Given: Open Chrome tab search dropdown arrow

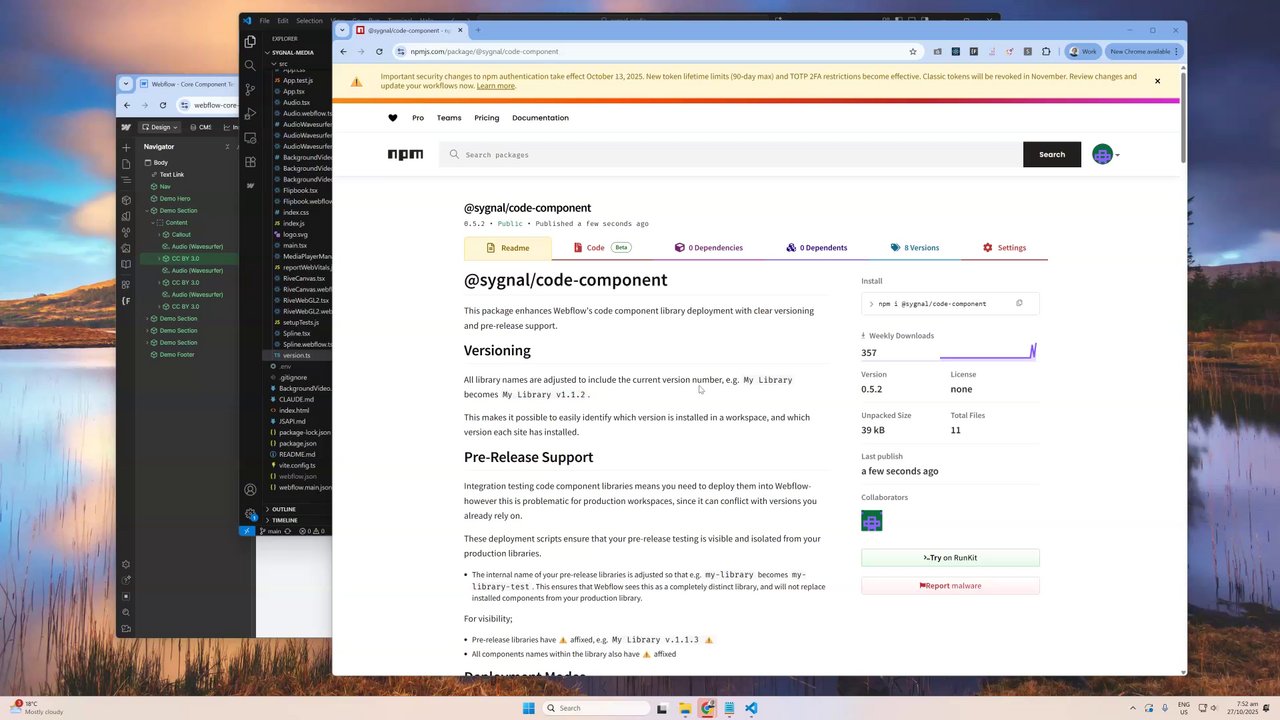Looking at the screenshot, I should click(342, 30).
